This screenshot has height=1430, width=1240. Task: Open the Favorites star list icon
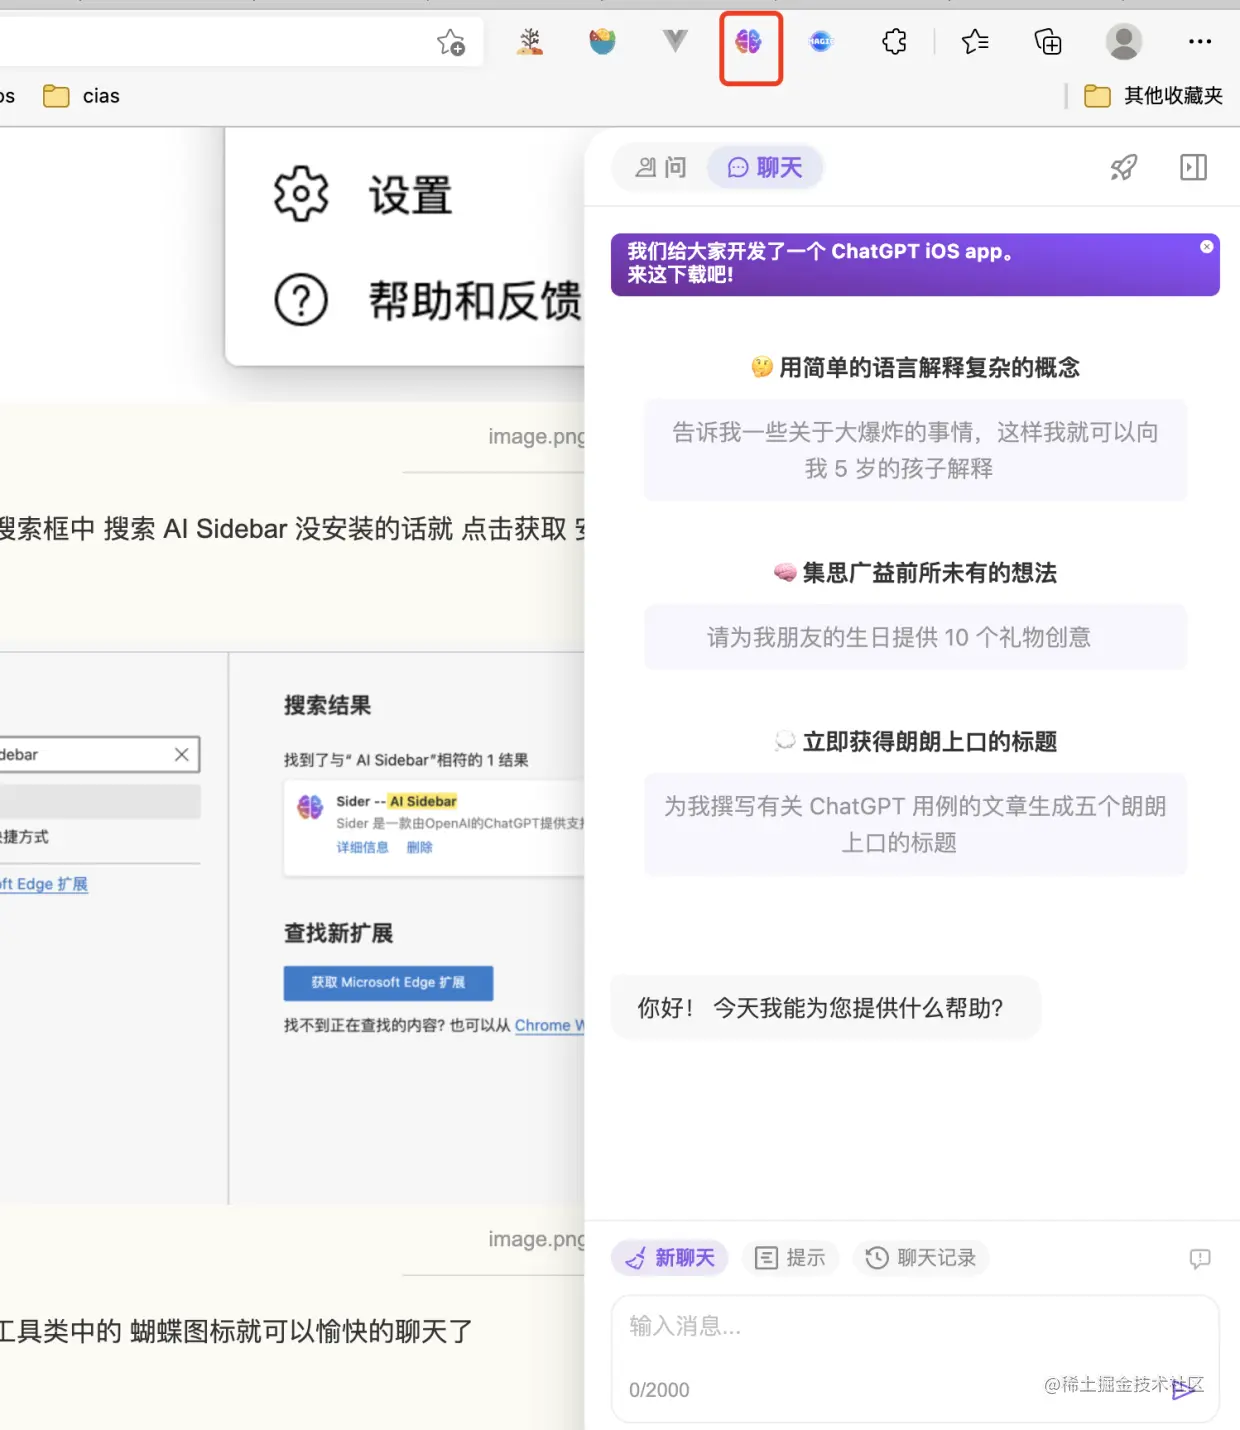[x=975, y=41]
